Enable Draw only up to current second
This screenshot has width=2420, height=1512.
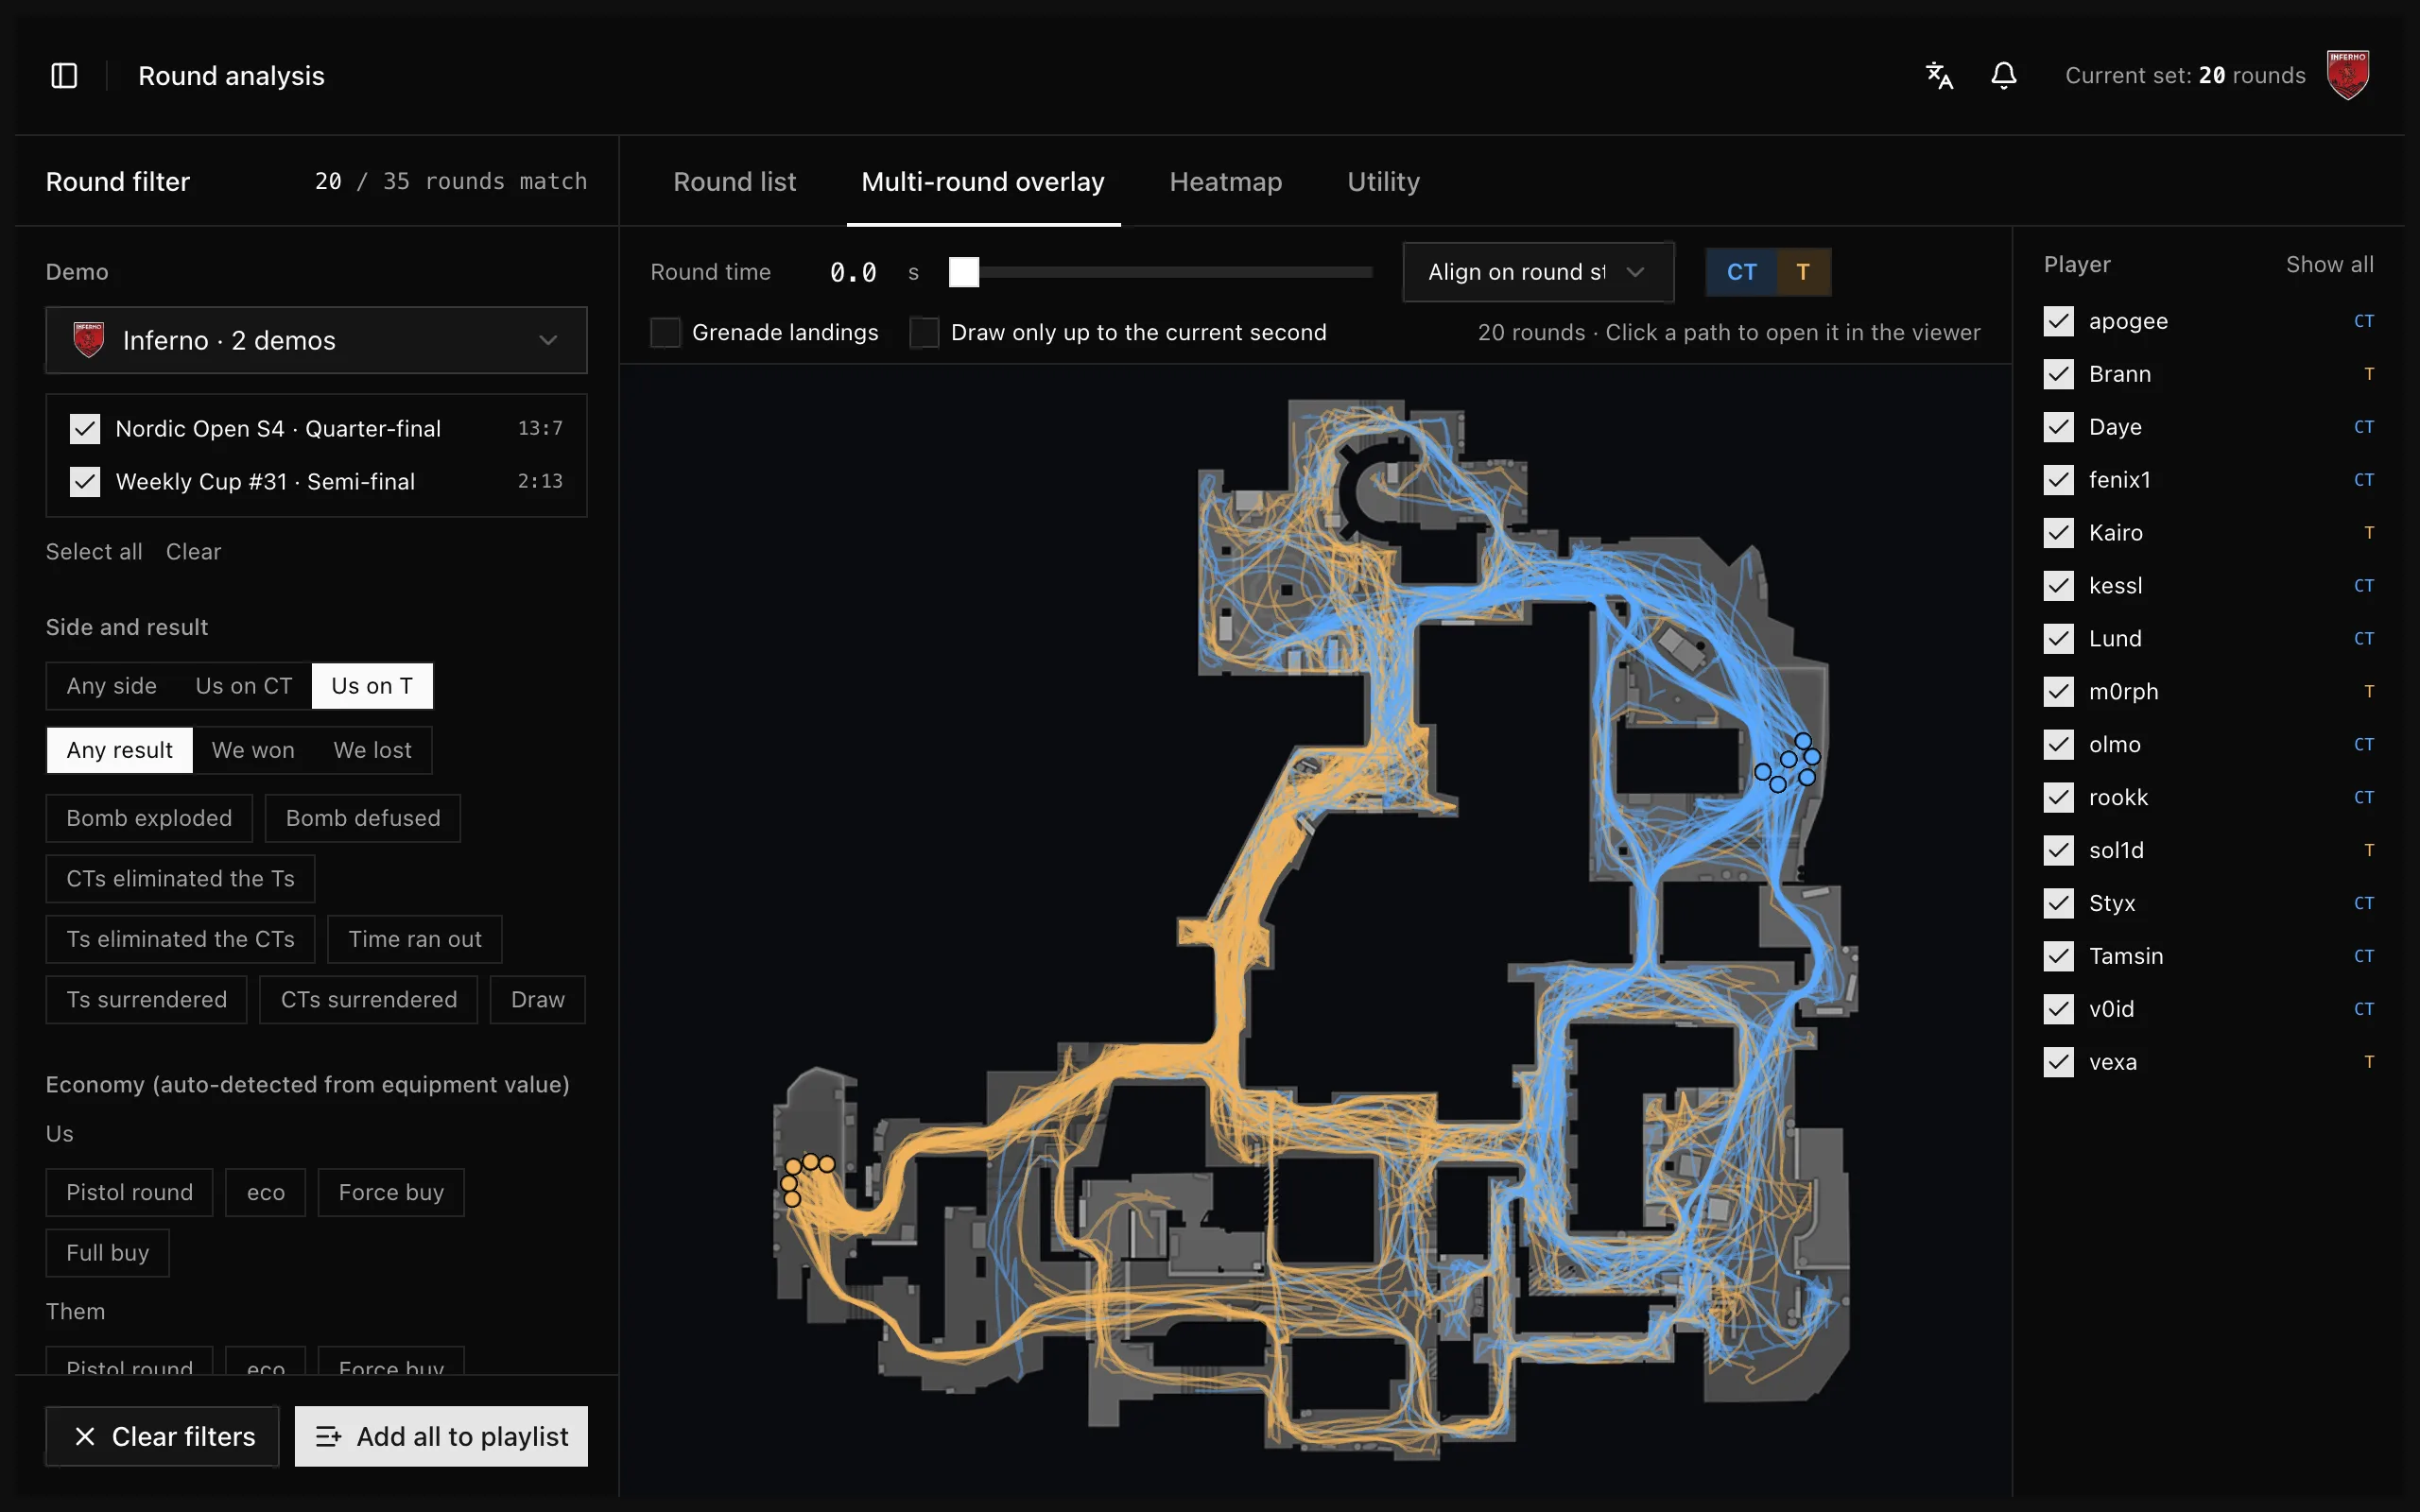924,332
